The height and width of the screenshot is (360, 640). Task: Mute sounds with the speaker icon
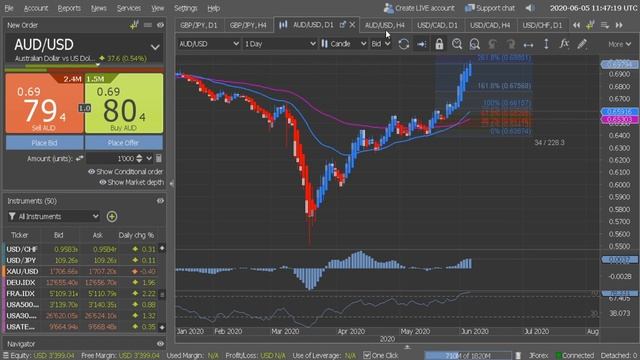click(530, 8)
